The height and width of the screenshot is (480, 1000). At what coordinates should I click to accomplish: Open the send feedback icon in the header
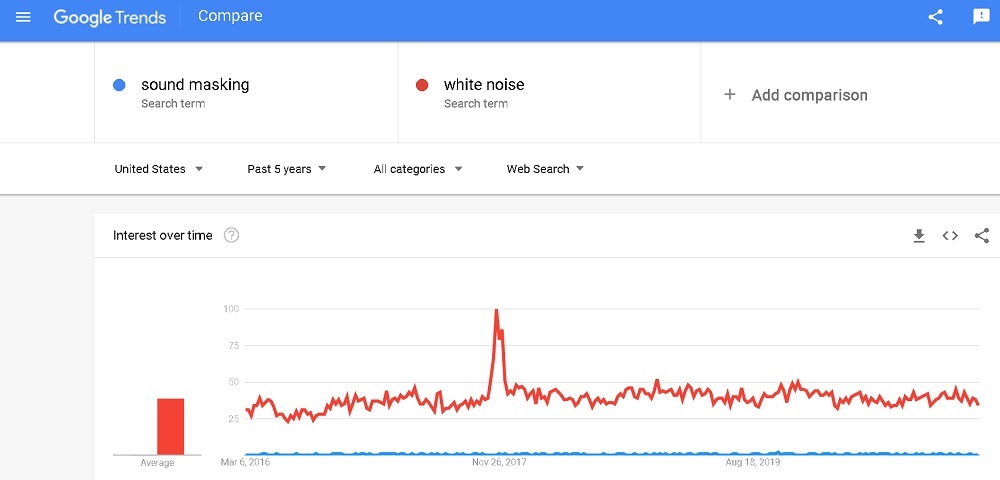[x=981, y=17]
